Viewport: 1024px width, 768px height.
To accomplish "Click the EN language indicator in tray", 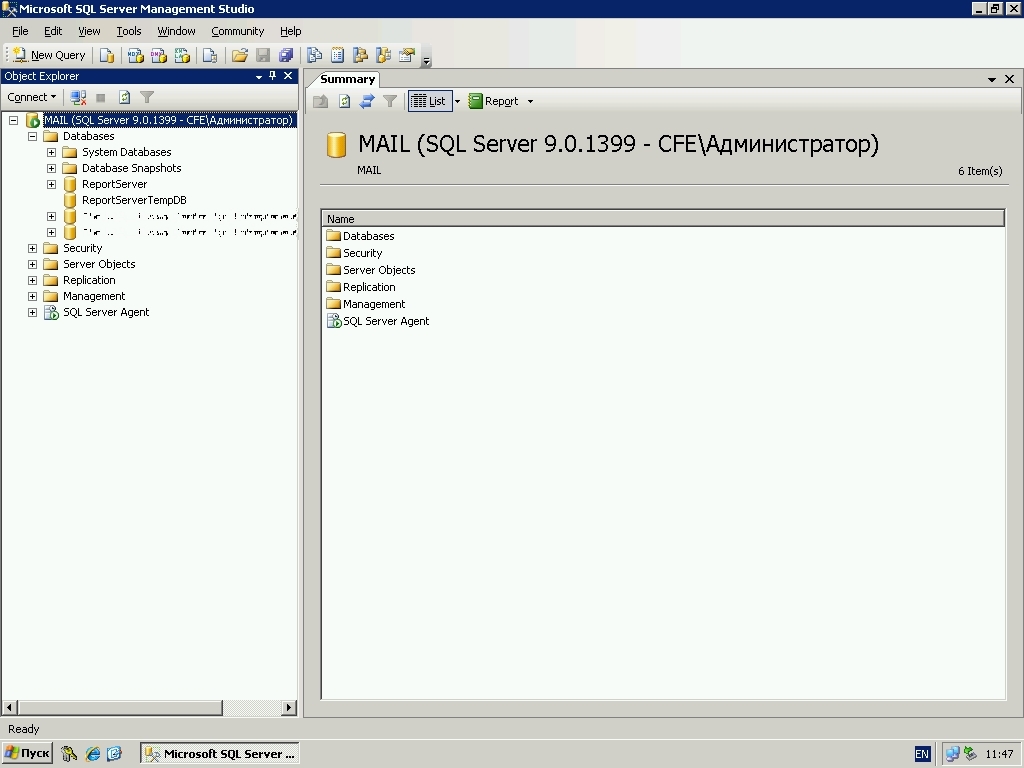I will click(x=921, y=754).
